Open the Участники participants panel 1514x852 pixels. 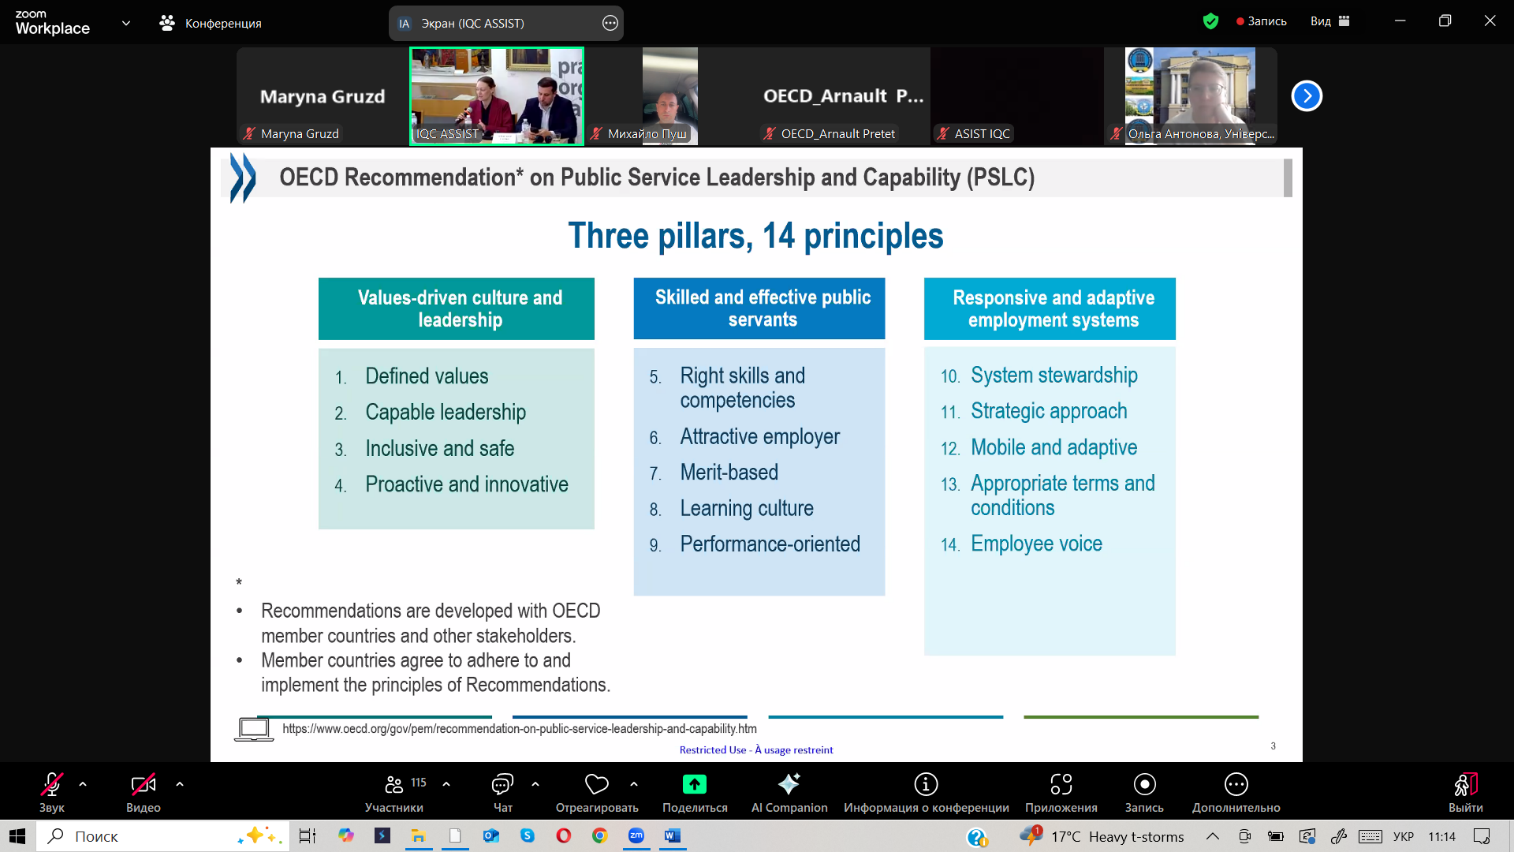pyautogui.click(x=394, y=792)
